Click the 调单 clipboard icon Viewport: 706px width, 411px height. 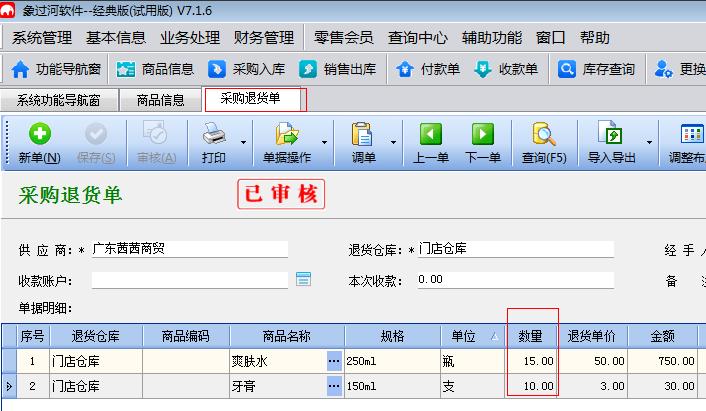click(362, 134)
